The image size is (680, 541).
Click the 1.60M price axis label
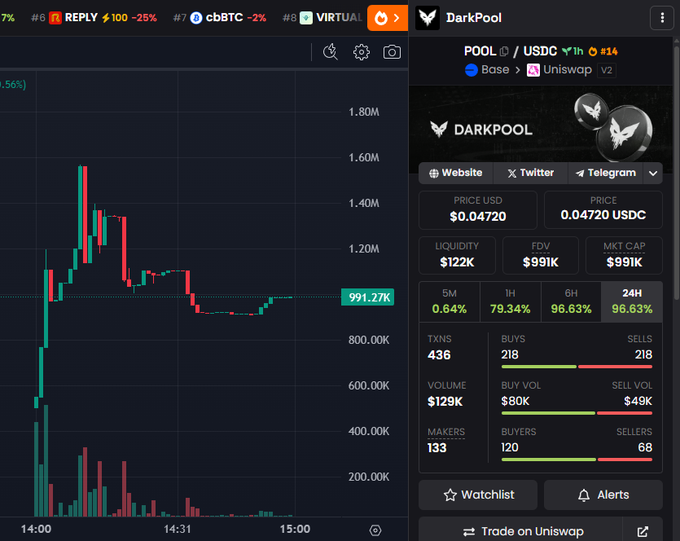[x=364, y=157]
